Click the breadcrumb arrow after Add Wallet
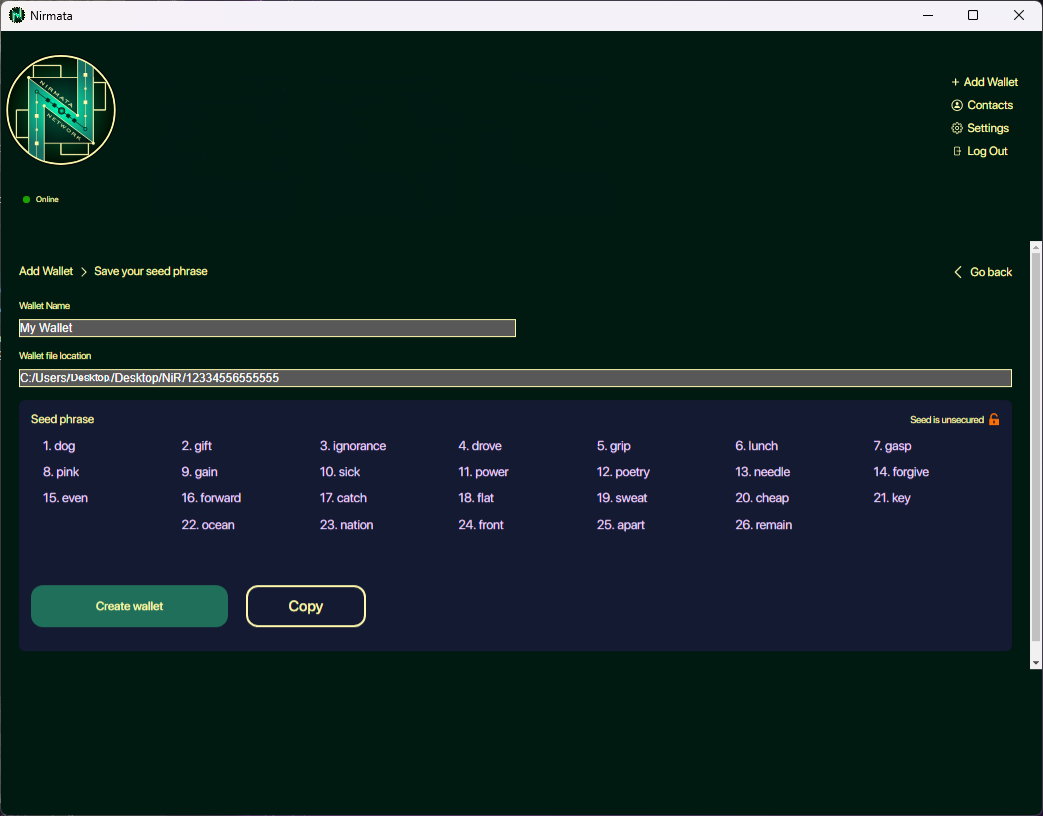Screen dimensions: 1043x816 tap(82, 271)
